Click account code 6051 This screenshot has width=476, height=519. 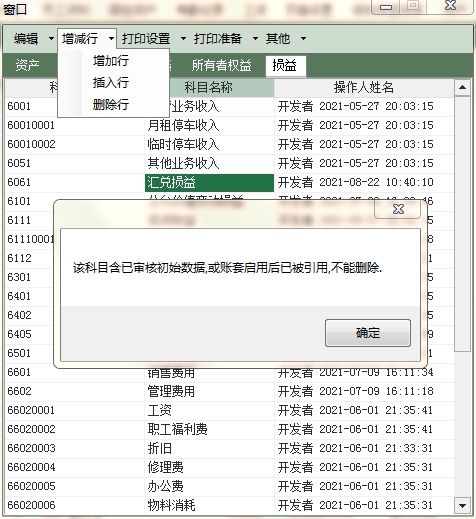click(x=19, y=163)
